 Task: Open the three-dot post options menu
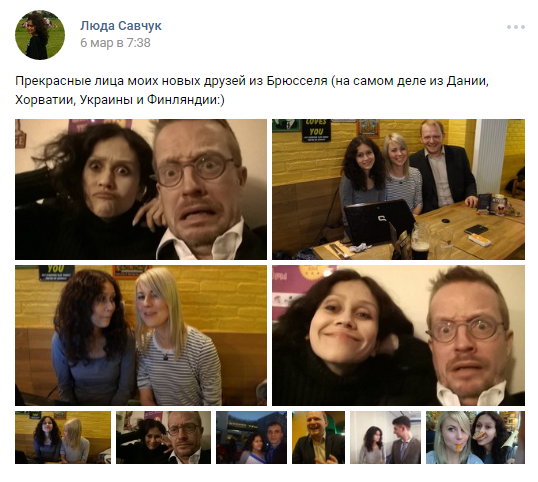click(516, 27)
